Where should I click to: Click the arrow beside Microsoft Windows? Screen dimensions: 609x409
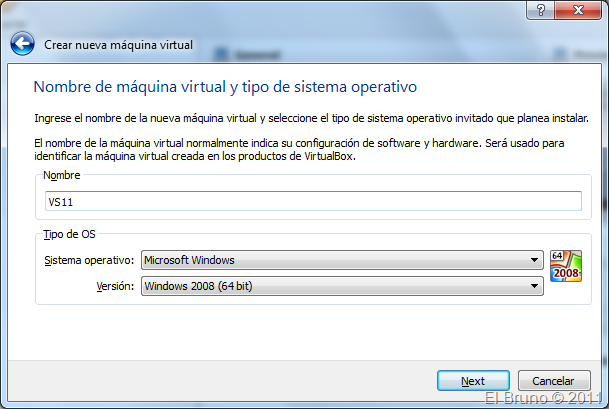pyautogui.click(x=535, y=261)
